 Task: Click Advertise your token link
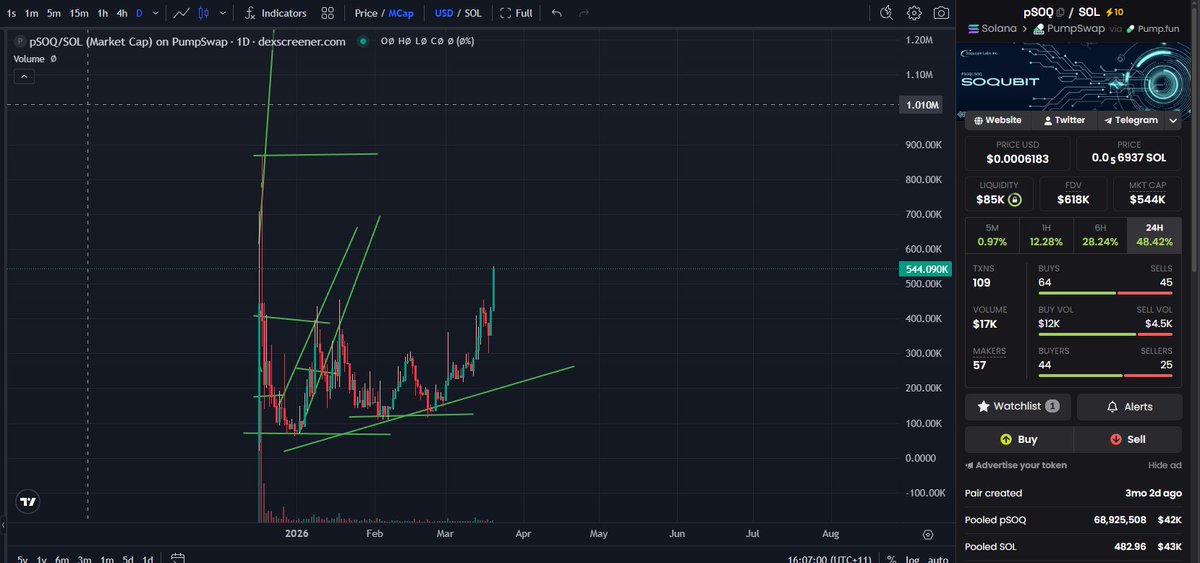pos(1016,465)
